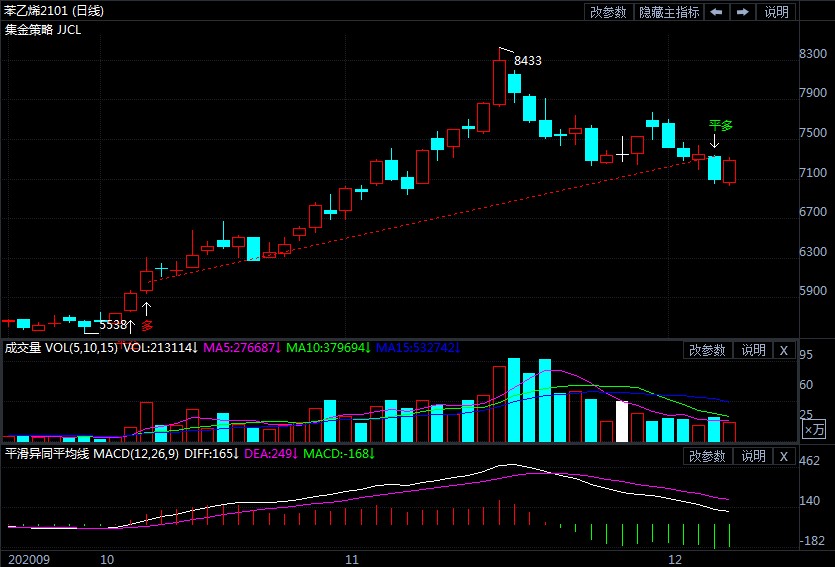Open 说明 in the MACD panel

point(753,456)
